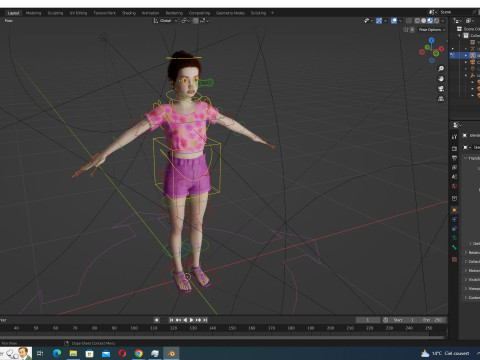Open the green Bone properties tab
Image resolution: width=480 pixels, height=360 pixels.
(454, 247)
